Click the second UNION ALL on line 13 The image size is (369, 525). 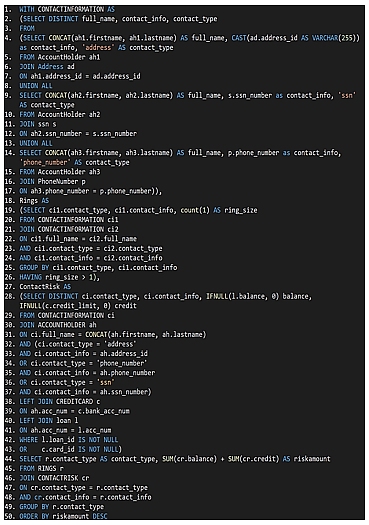click(36, 143)
